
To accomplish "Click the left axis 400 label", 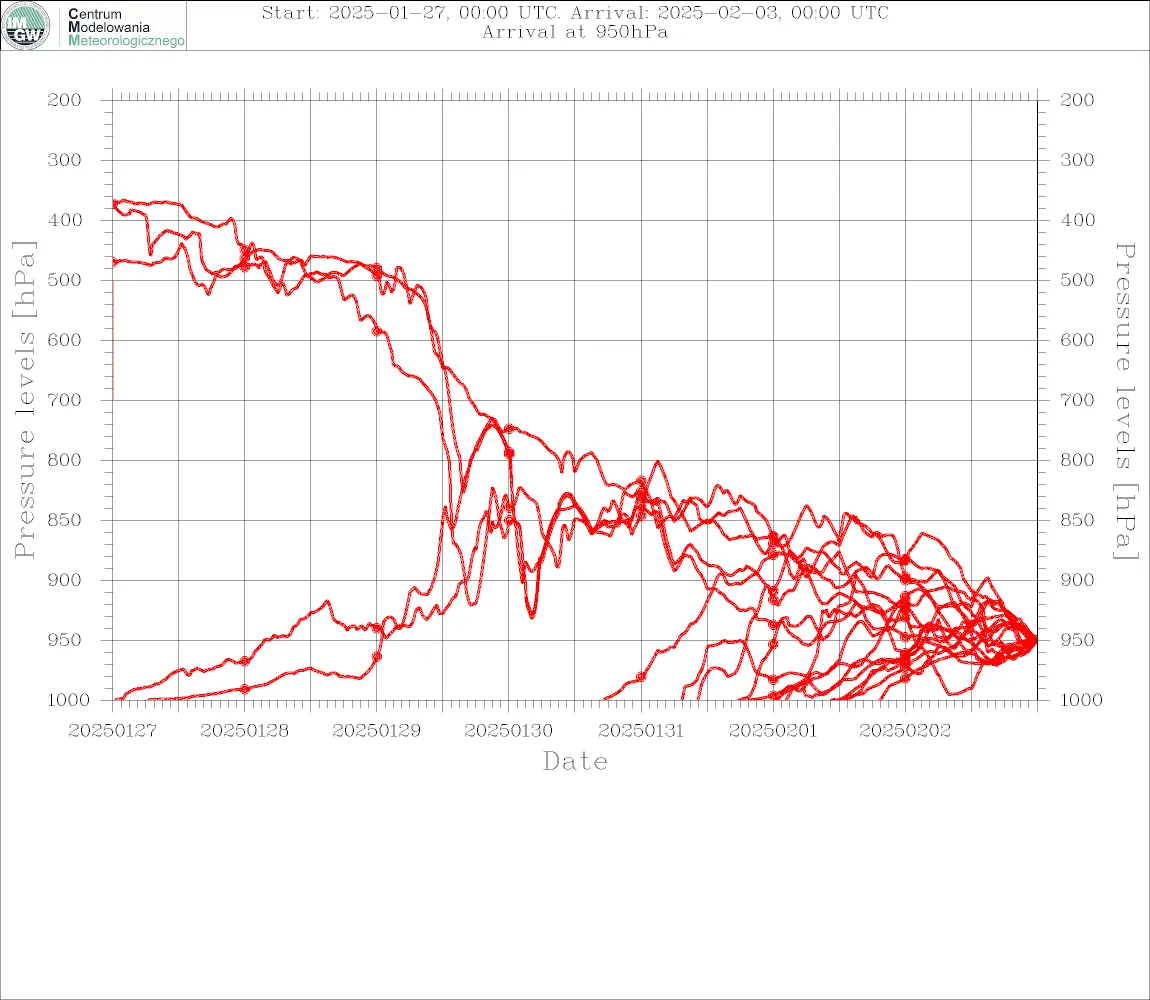I will pyautogui.click(x=65, y=220).
